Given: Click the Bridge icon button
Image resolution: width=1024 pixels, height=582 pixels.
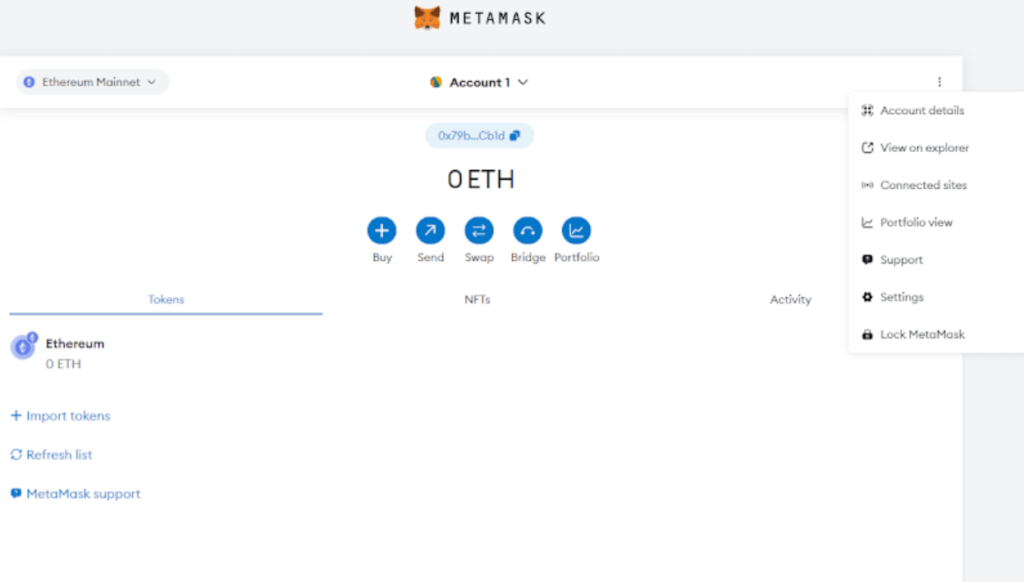Looking at the screenshot, I should [528, 231].
